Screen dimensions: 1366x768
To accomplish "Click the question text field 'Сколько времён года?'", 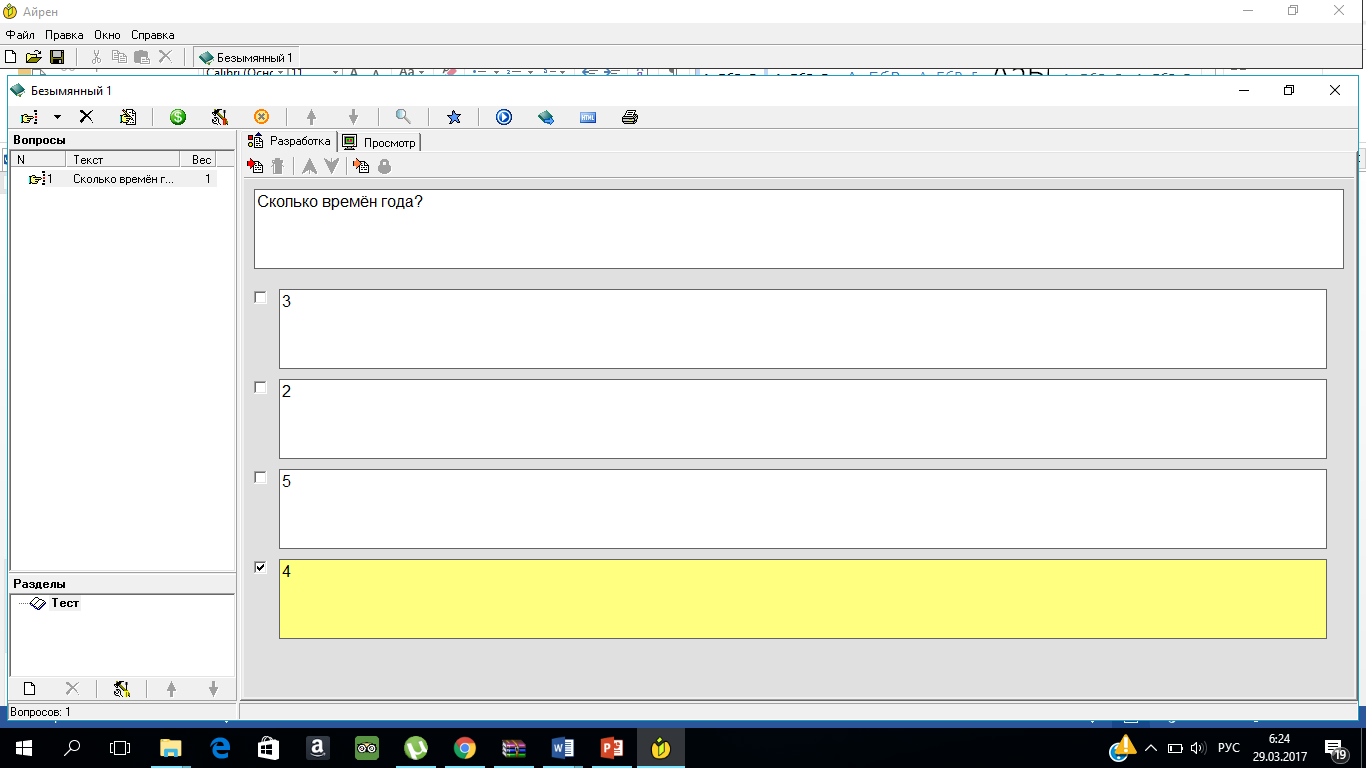I will (798, 229).
